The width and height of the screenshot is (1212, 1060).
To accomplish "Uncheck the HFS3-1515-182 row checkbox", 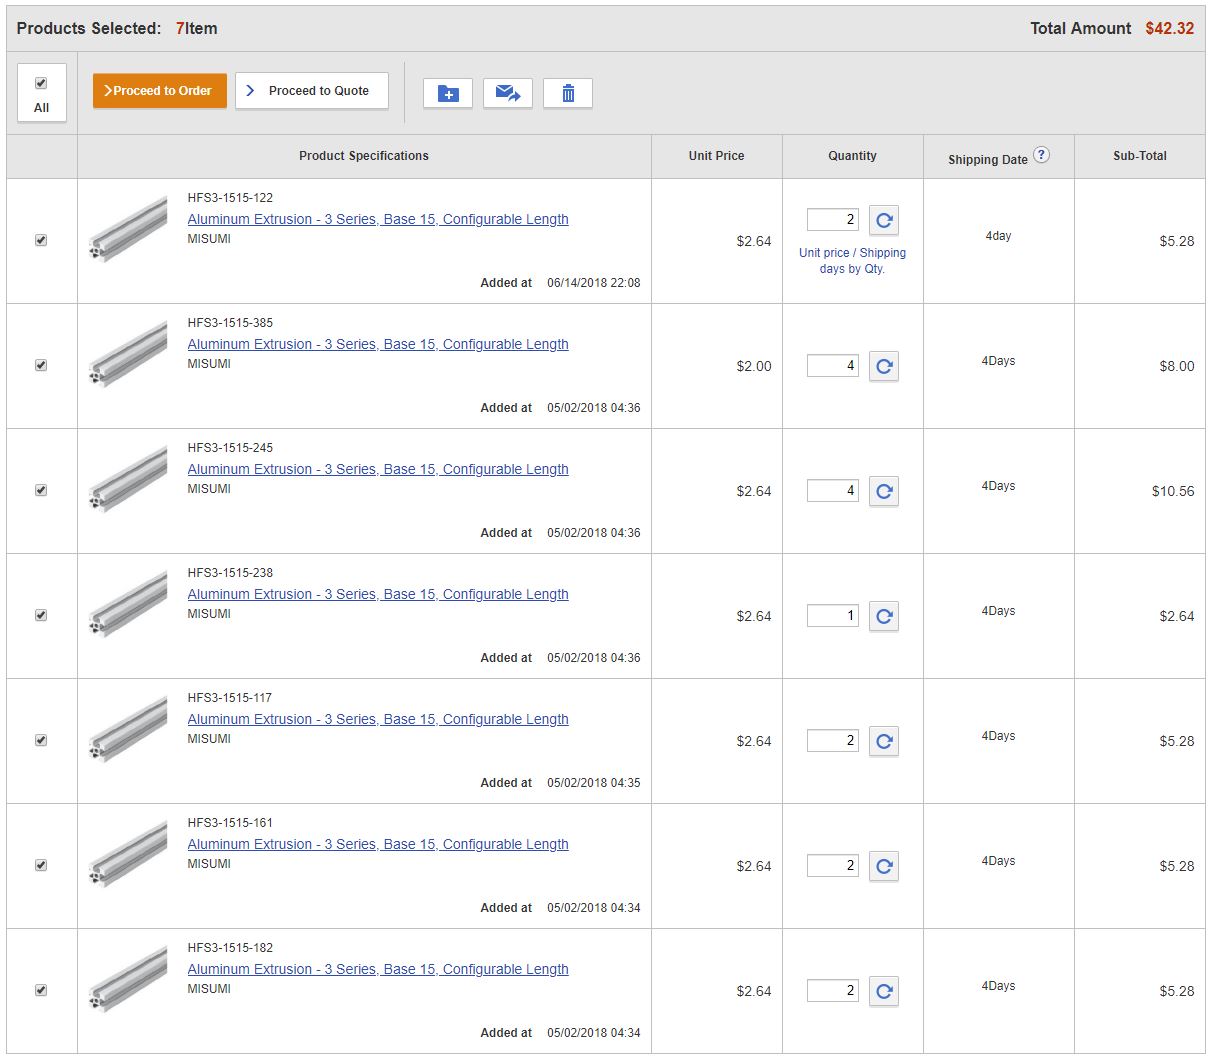I will (x=41, y=991).
